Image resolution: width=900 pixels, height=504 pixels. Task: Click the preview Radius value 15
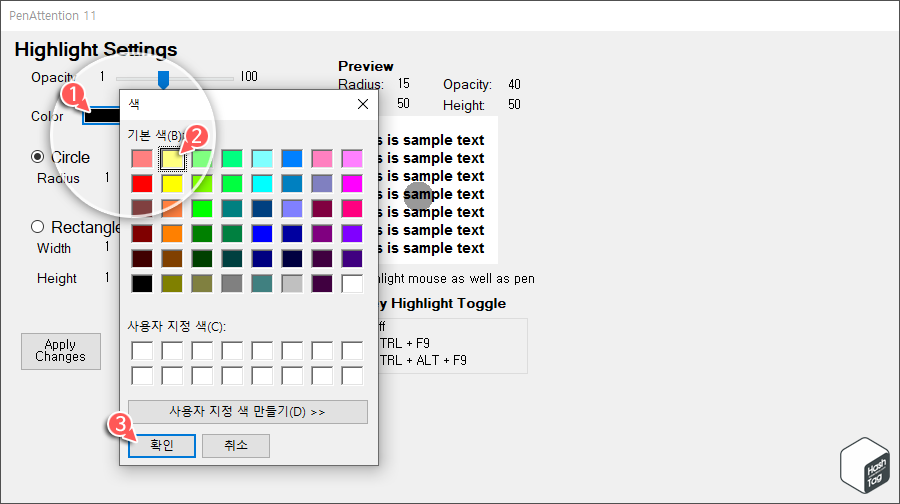(x=404, y=84)
